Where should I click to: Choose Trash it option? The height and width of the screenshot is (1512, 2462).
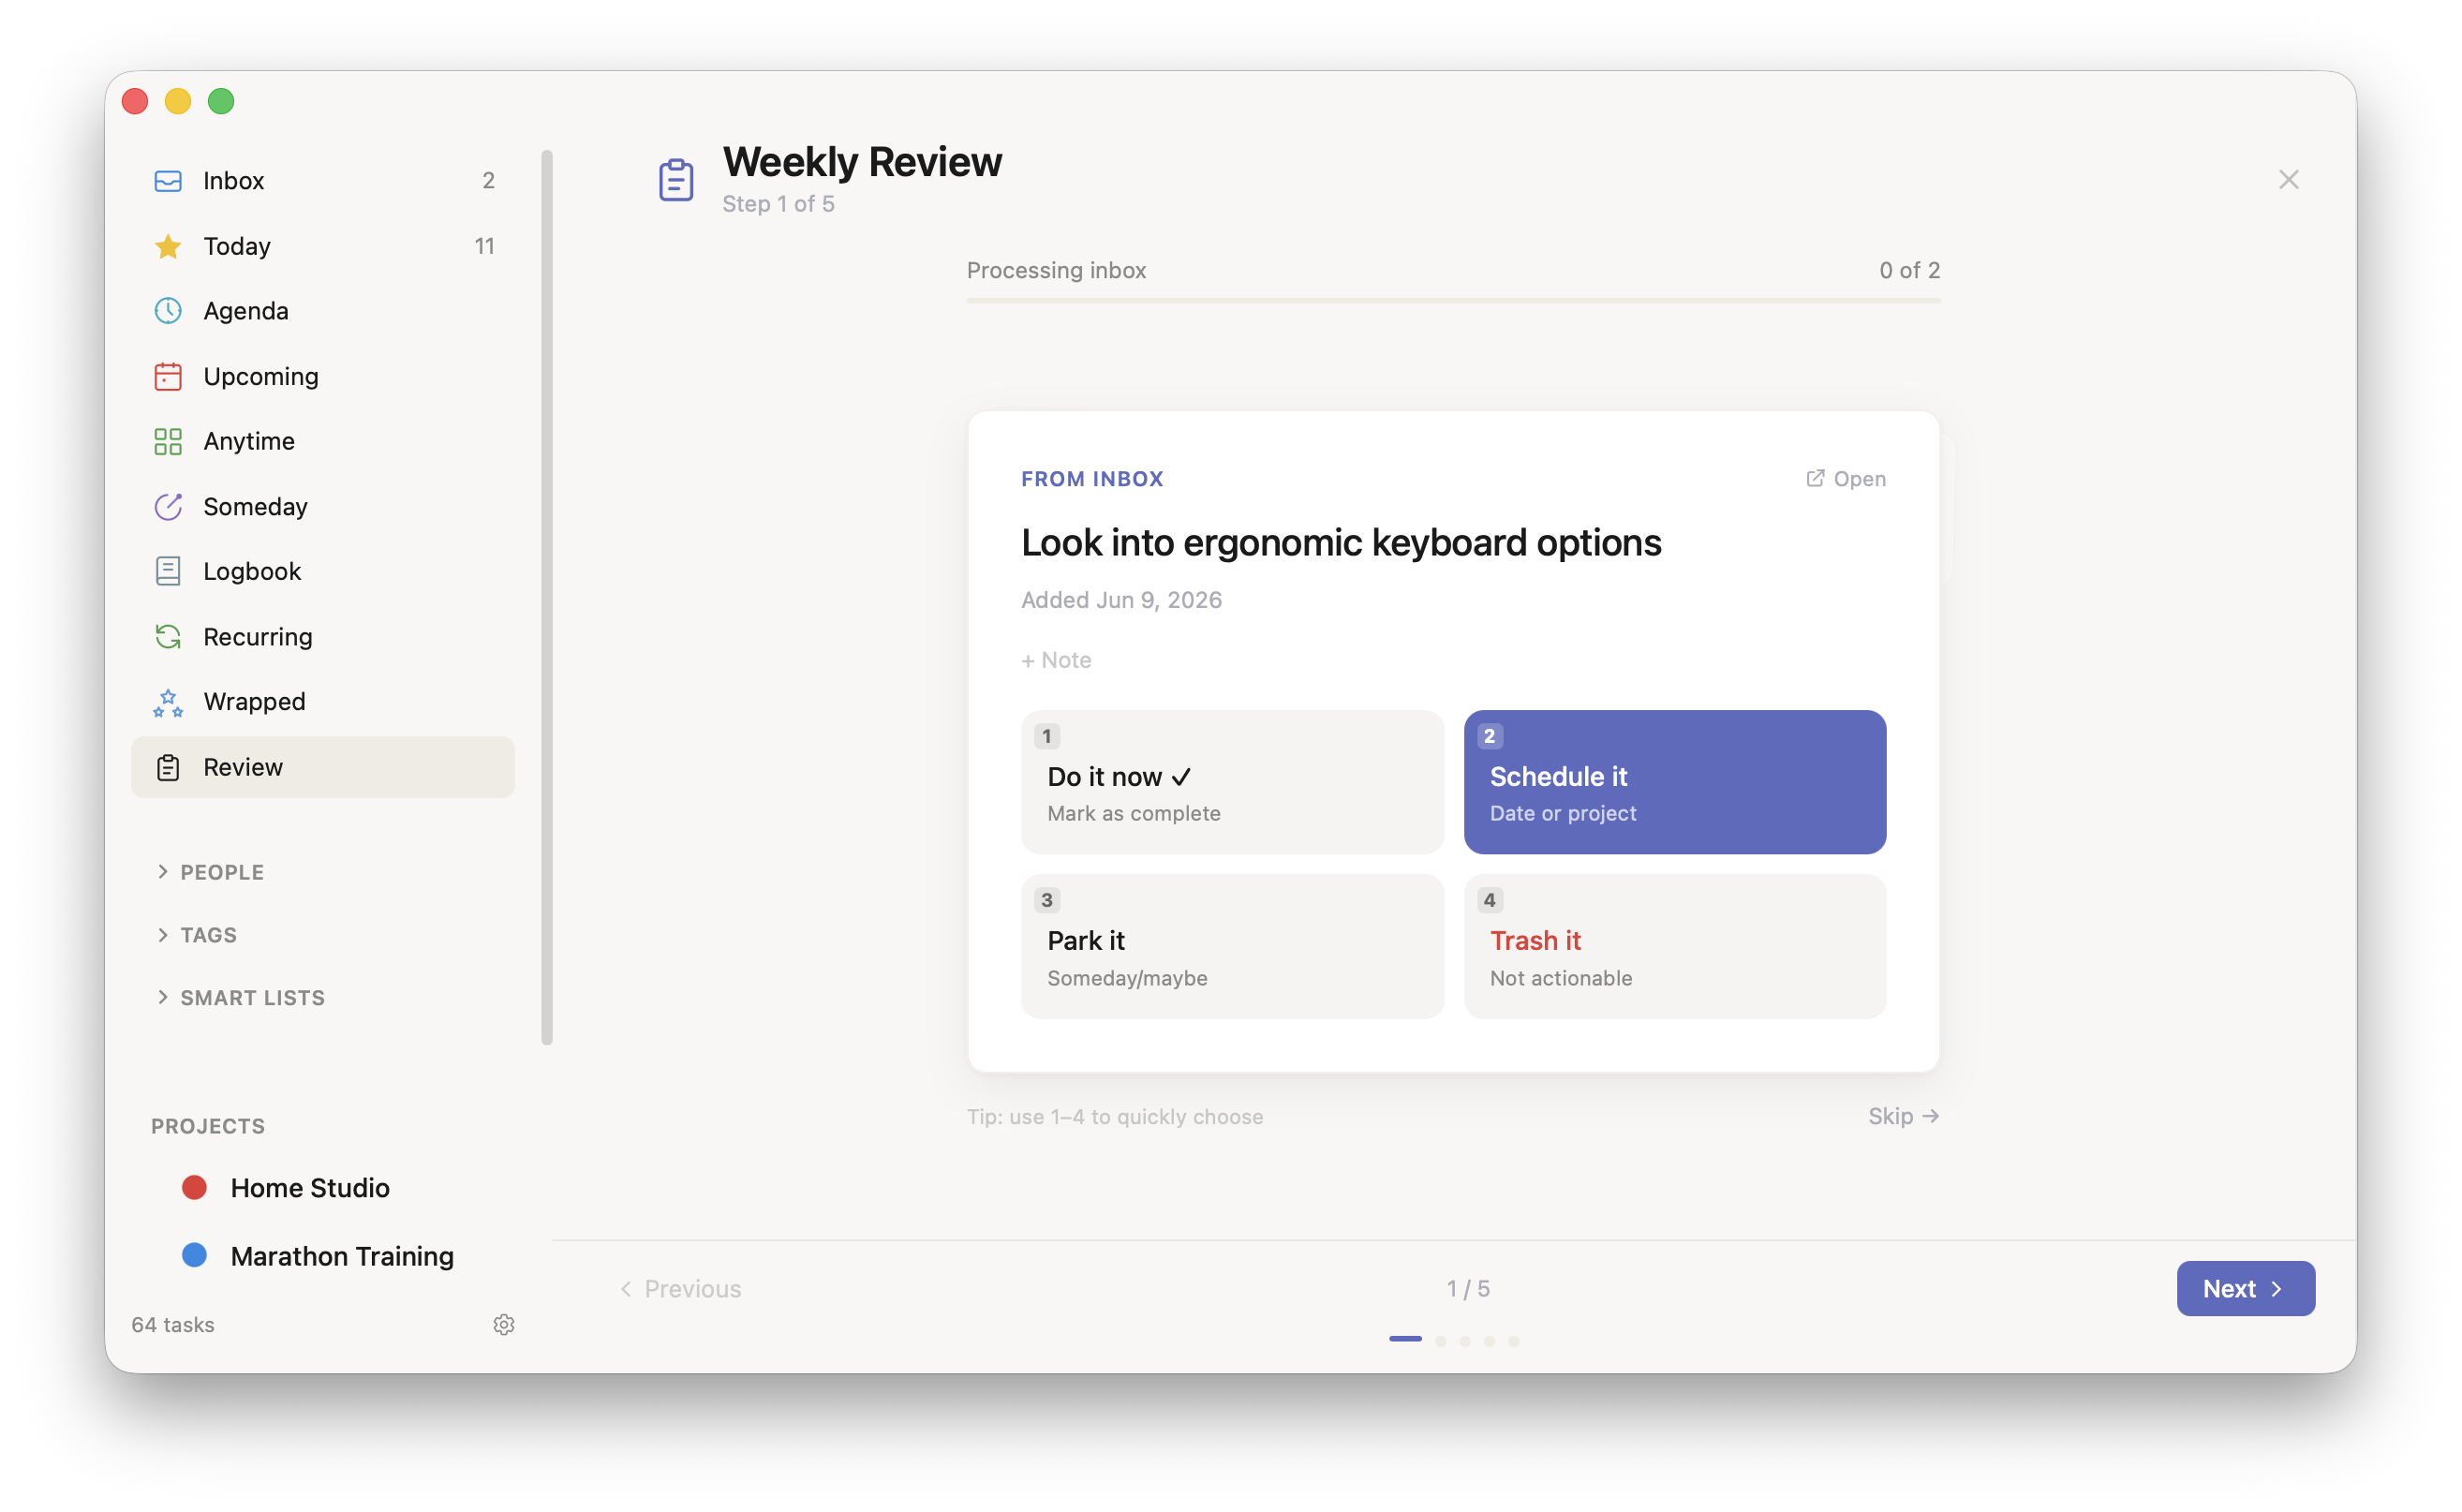(1675, 946)
